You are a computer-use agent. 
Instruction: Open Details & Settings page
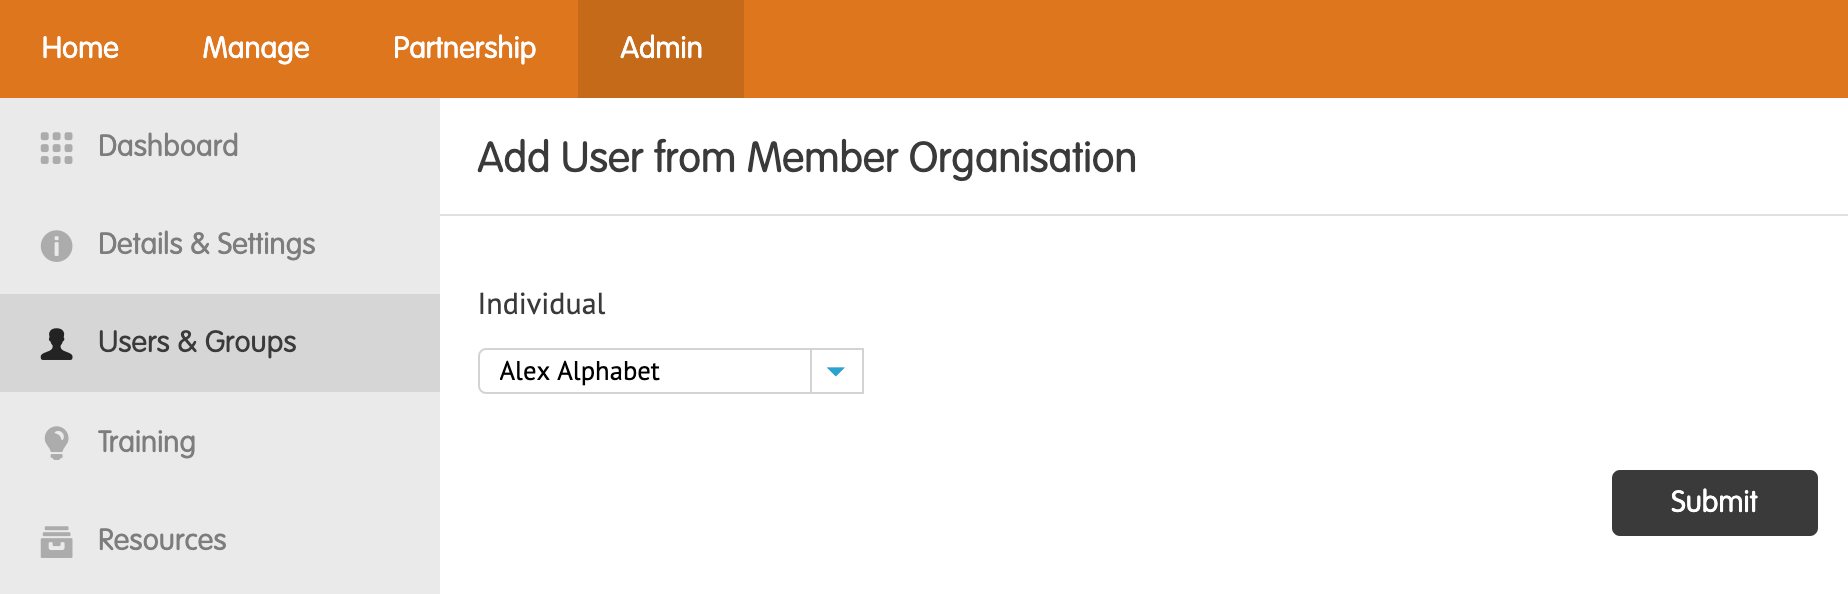coord(220,245)
